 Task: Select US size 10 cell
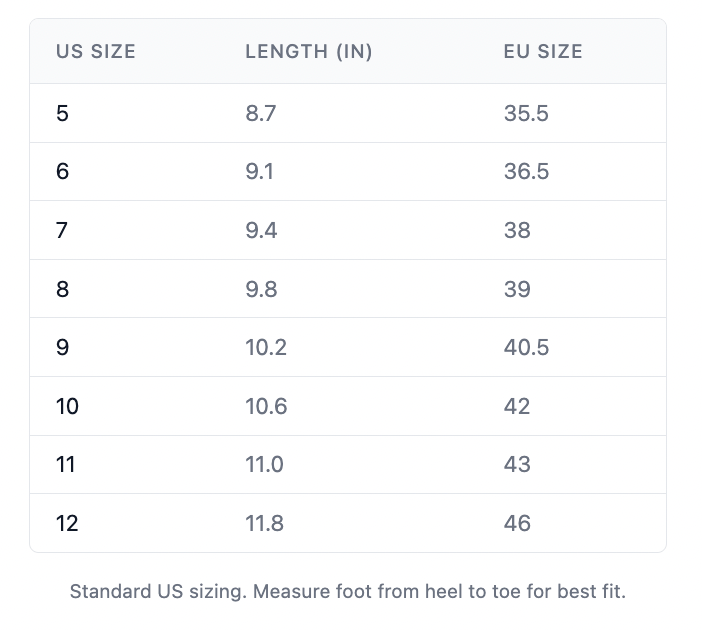[x=67, y=406]
